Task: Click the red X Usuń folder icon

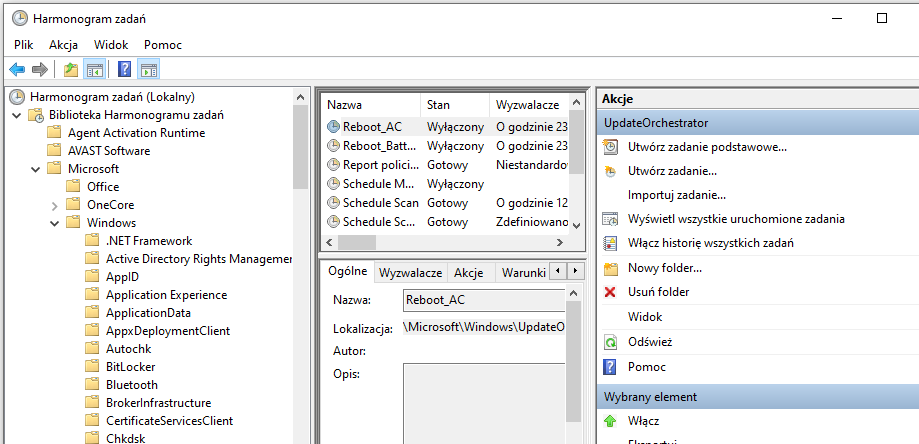Action: point(610,292)
